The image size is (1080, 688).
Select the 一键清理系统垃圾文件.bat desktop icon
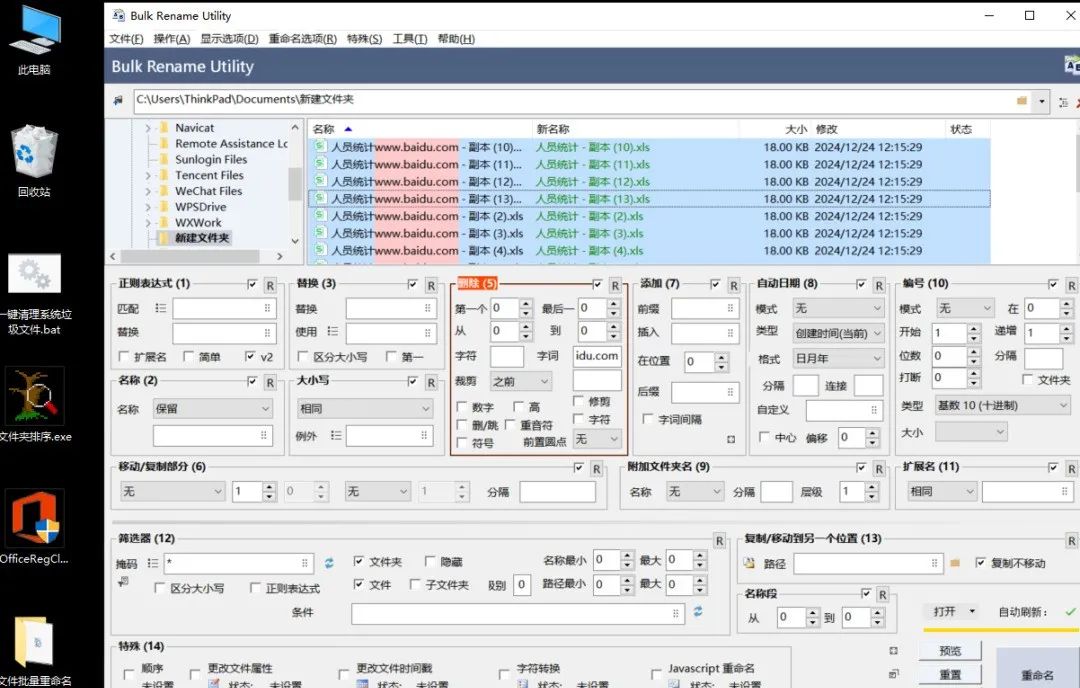tap(34, 293)
